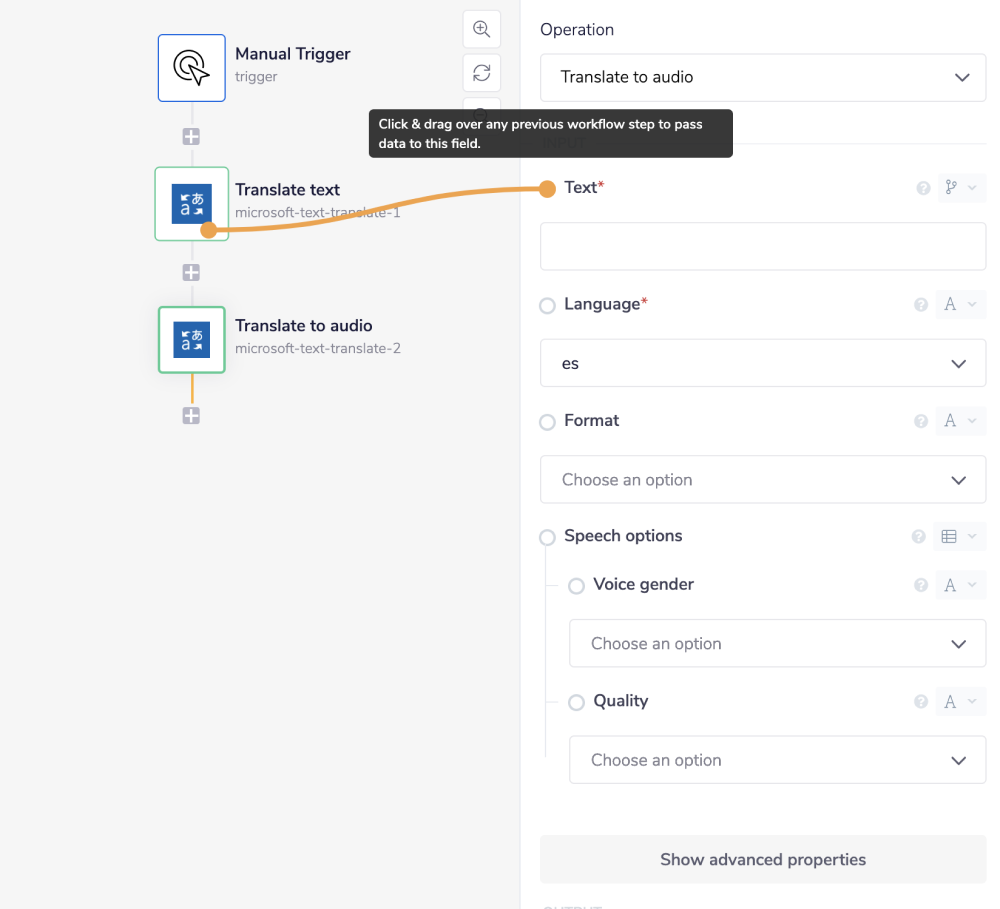Add step after Translate to audio
This screenshot has height=909, width=1000.
point(191,416)
